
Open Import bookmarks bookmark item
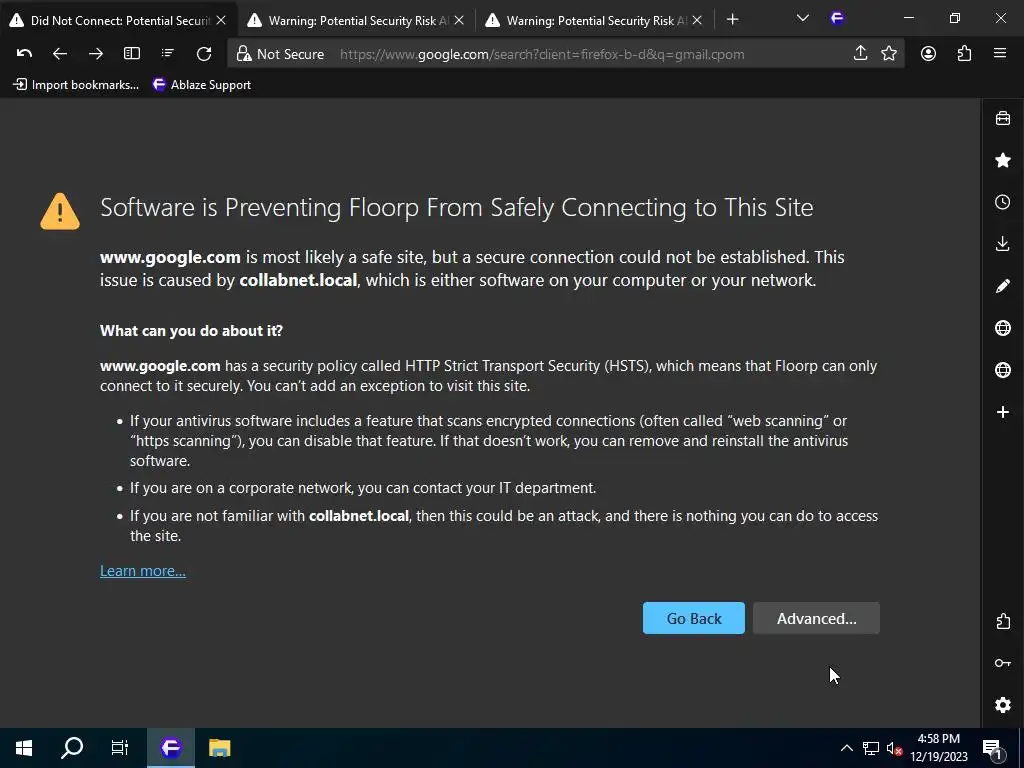(76, 84)
